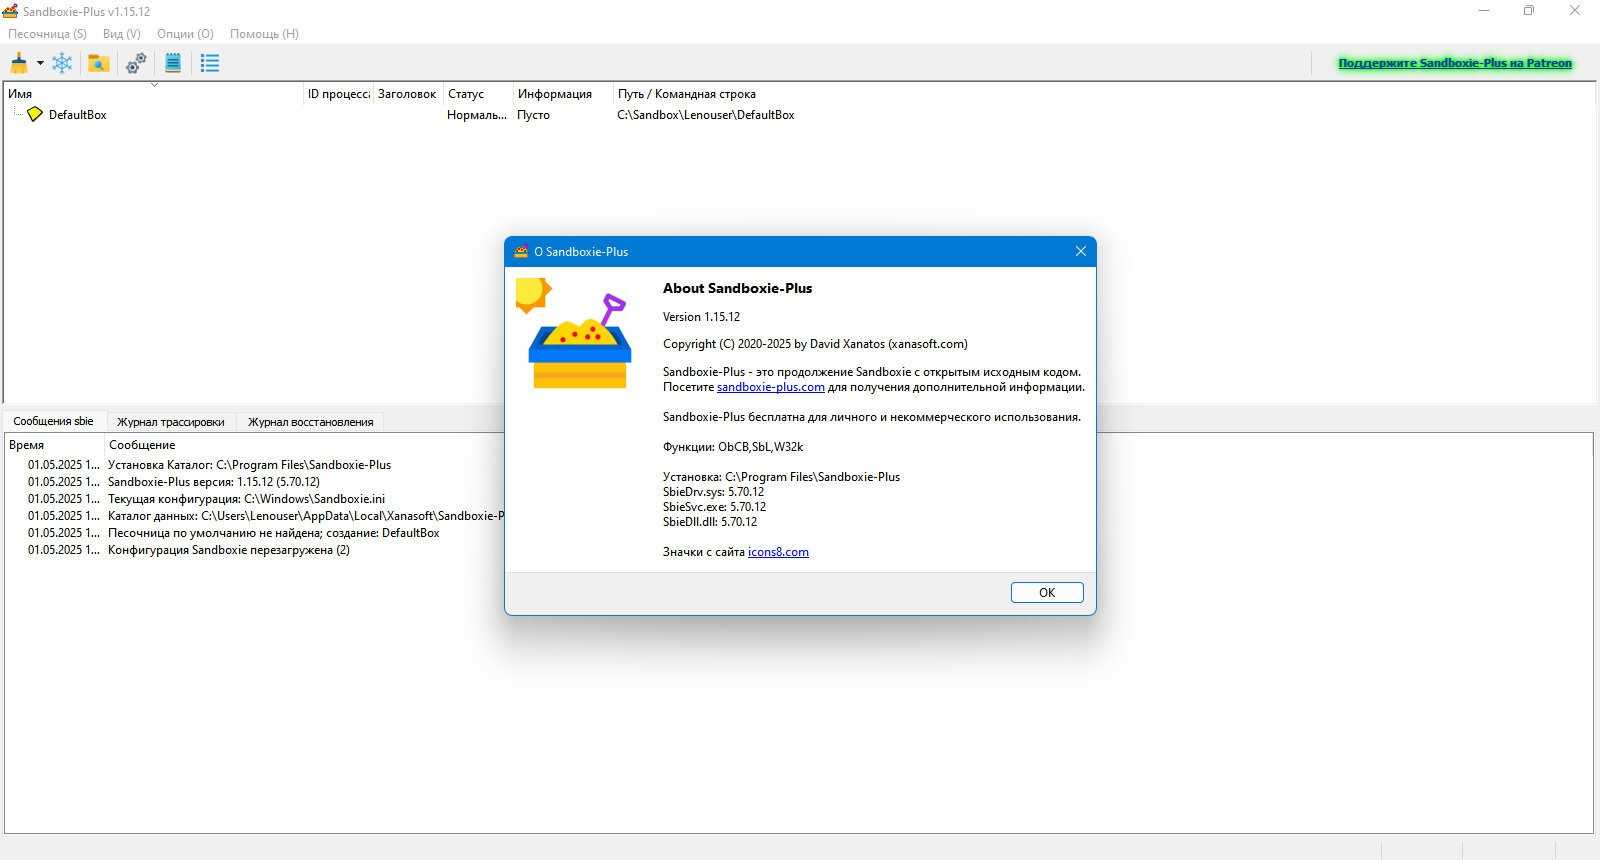Open the Помощь (H) menu
The height and width of the screenshot is (860, 1600).
(264, 33)
